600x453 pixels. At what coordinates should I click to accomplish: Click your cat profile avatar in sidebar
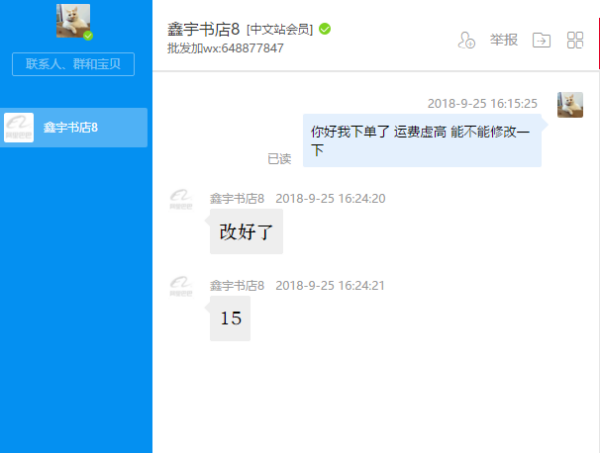[73, 21]
